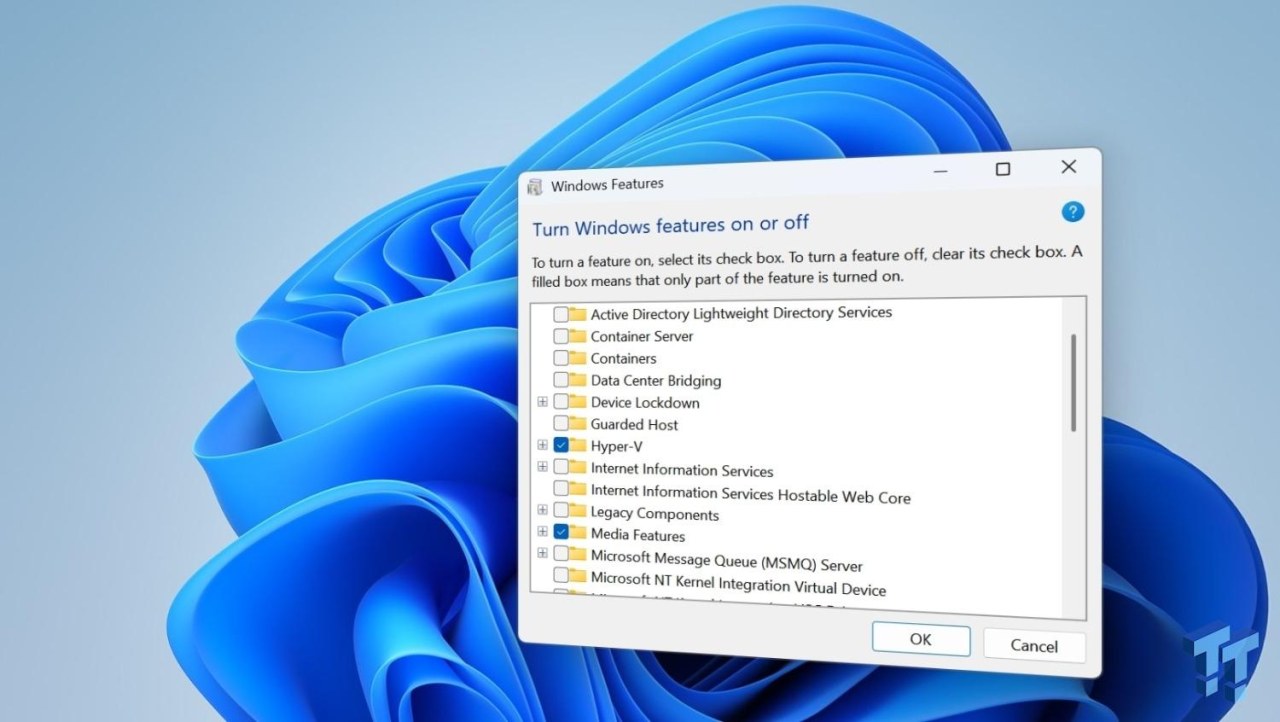
Task: Enable Active Directory Lightweight Directory Services checkbox
Action: (x=561, y=314)
